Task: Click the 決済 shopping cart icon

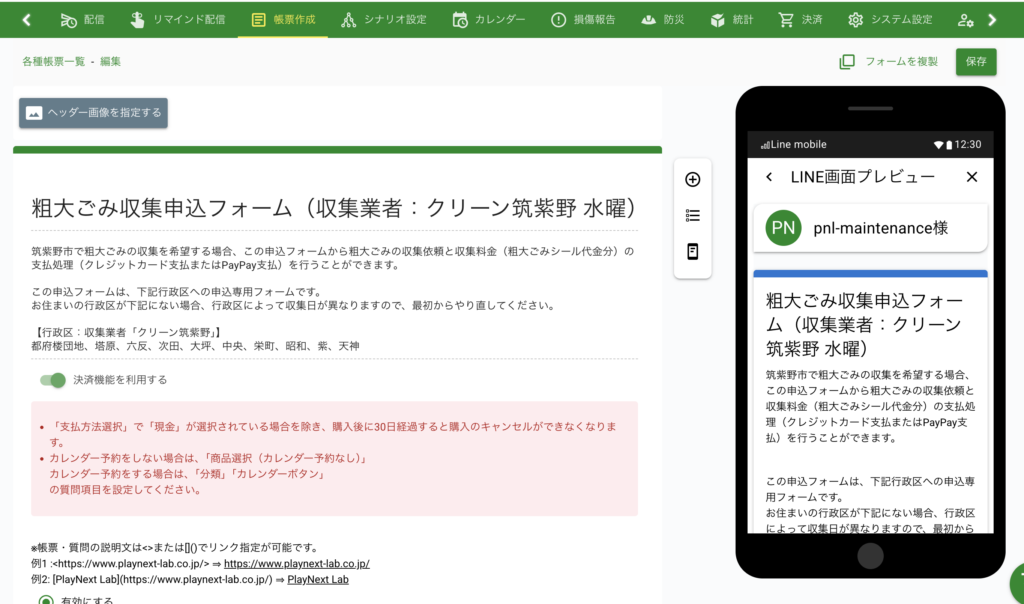Action: [786, 20]
